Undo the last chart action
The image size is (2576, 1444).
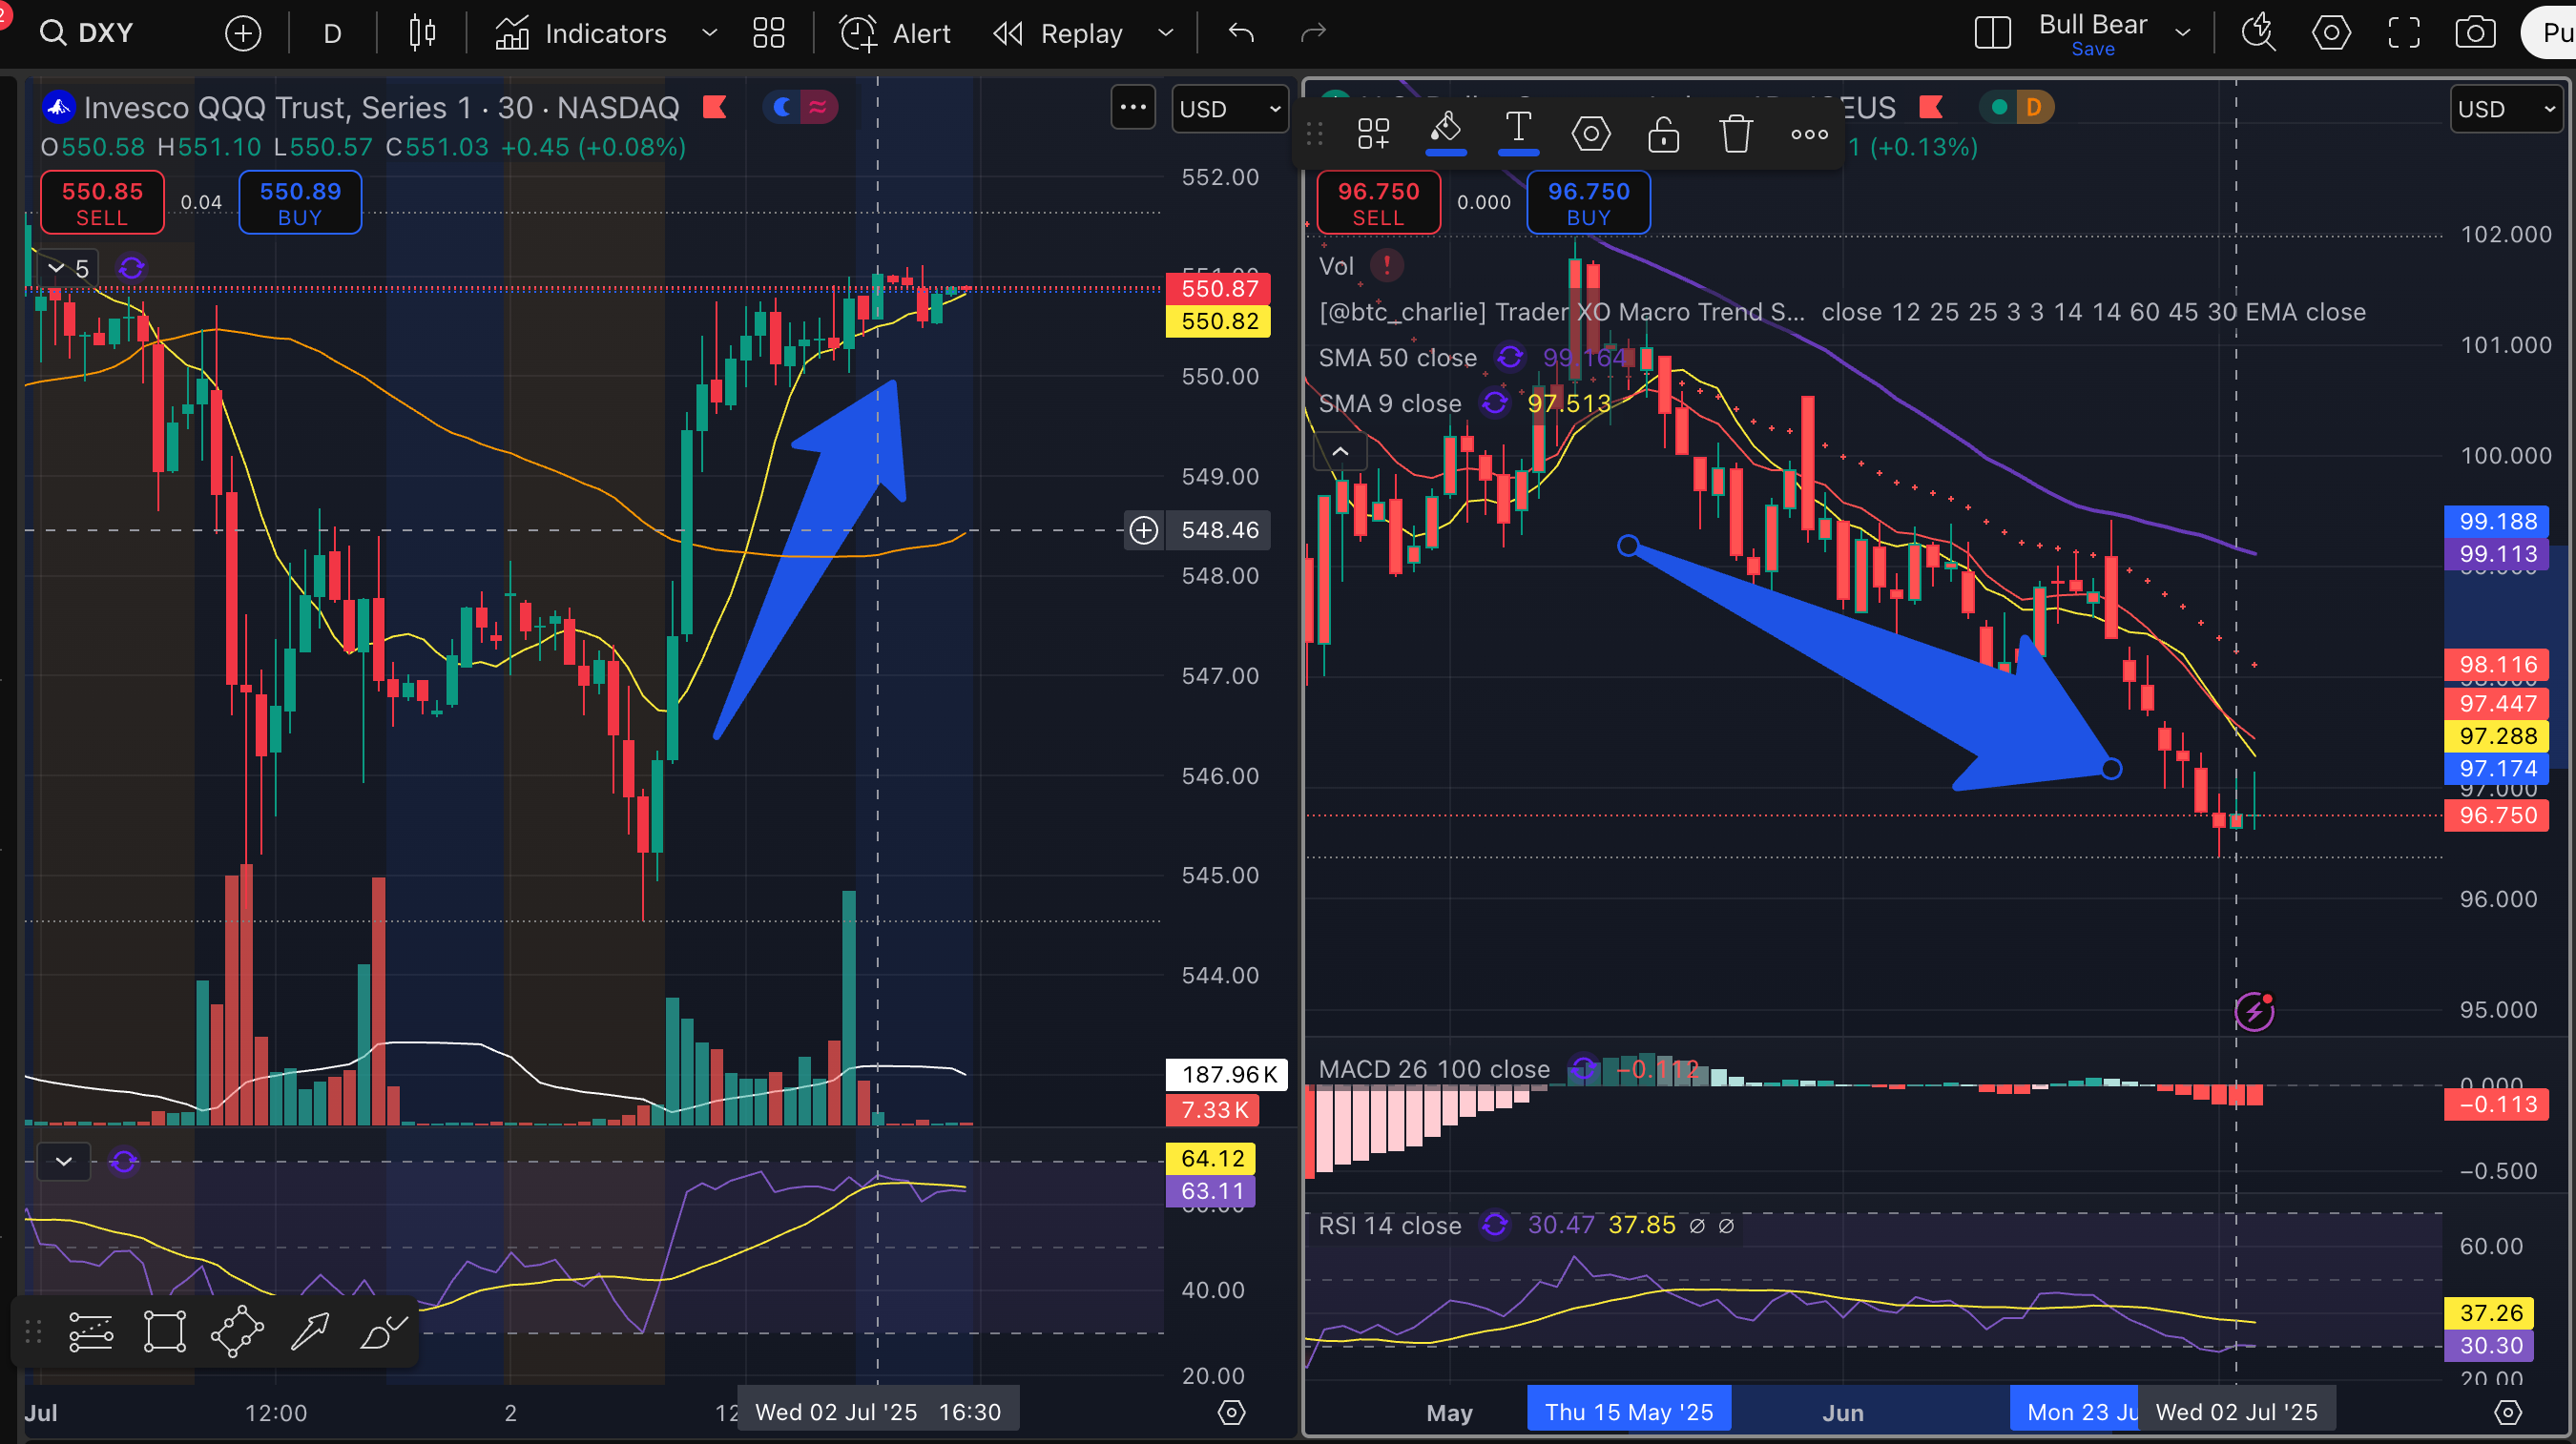pyautogui.click(x=1241, y=33)
